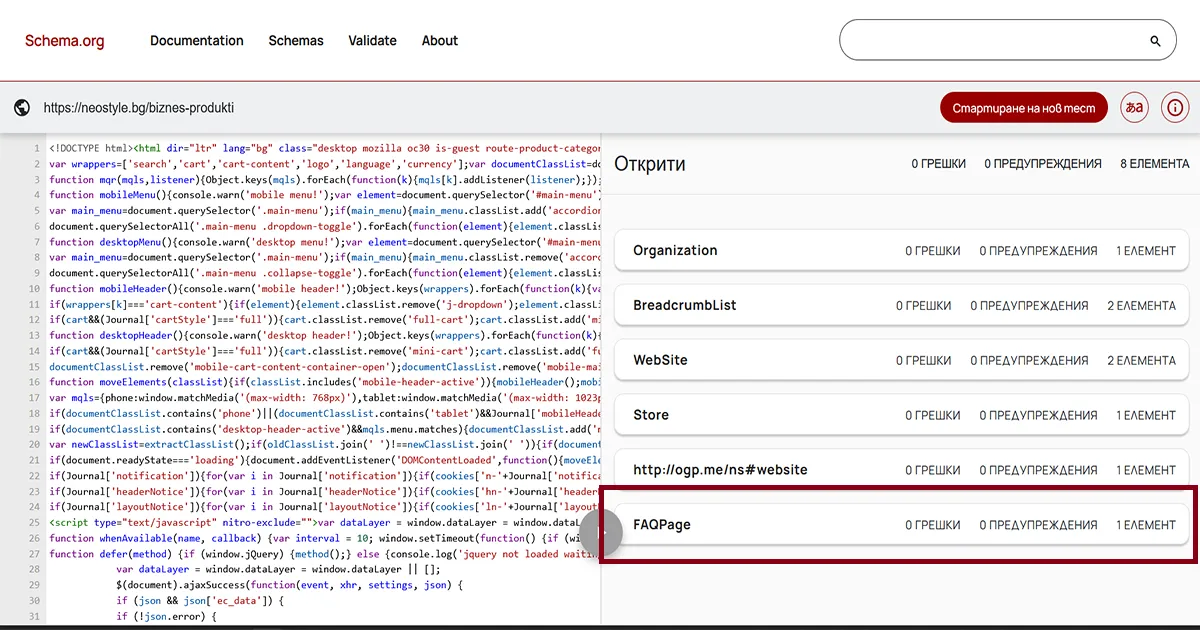Screen dimensions: 1200x630
Task: Open the Schemas menu item
Action: click(x=296, y=40)
